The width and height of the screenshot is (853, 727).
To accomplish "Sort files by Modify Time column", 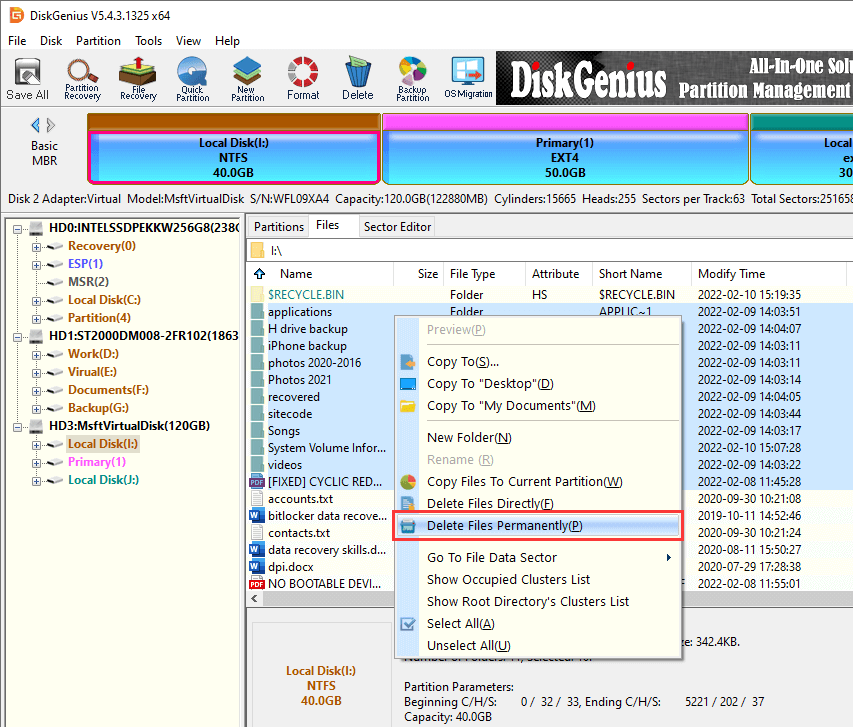I will click(731, 274).
